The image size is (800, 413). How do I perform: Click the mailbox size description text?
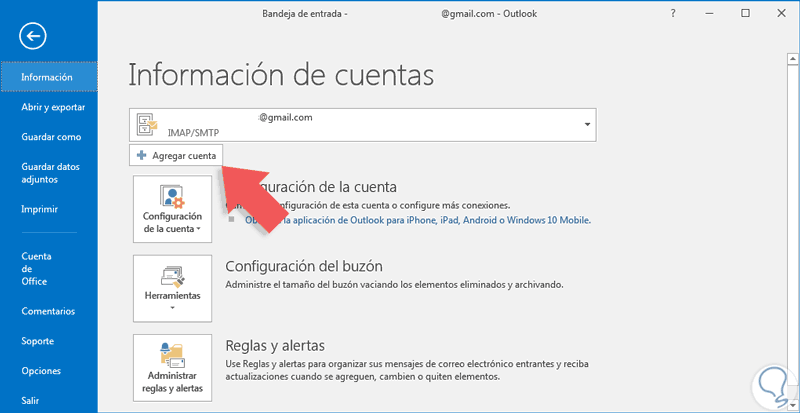click(x=394, y=285)
